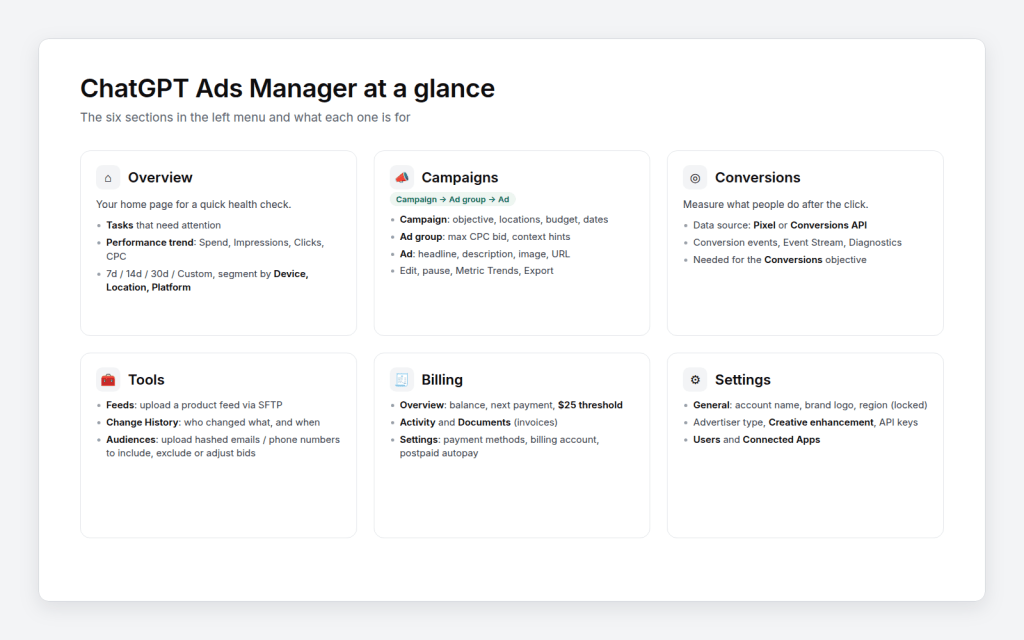This screenshot has width=1024, height=640.
Task: Click the Conversions target icon
Action: (x=695, y=178)
